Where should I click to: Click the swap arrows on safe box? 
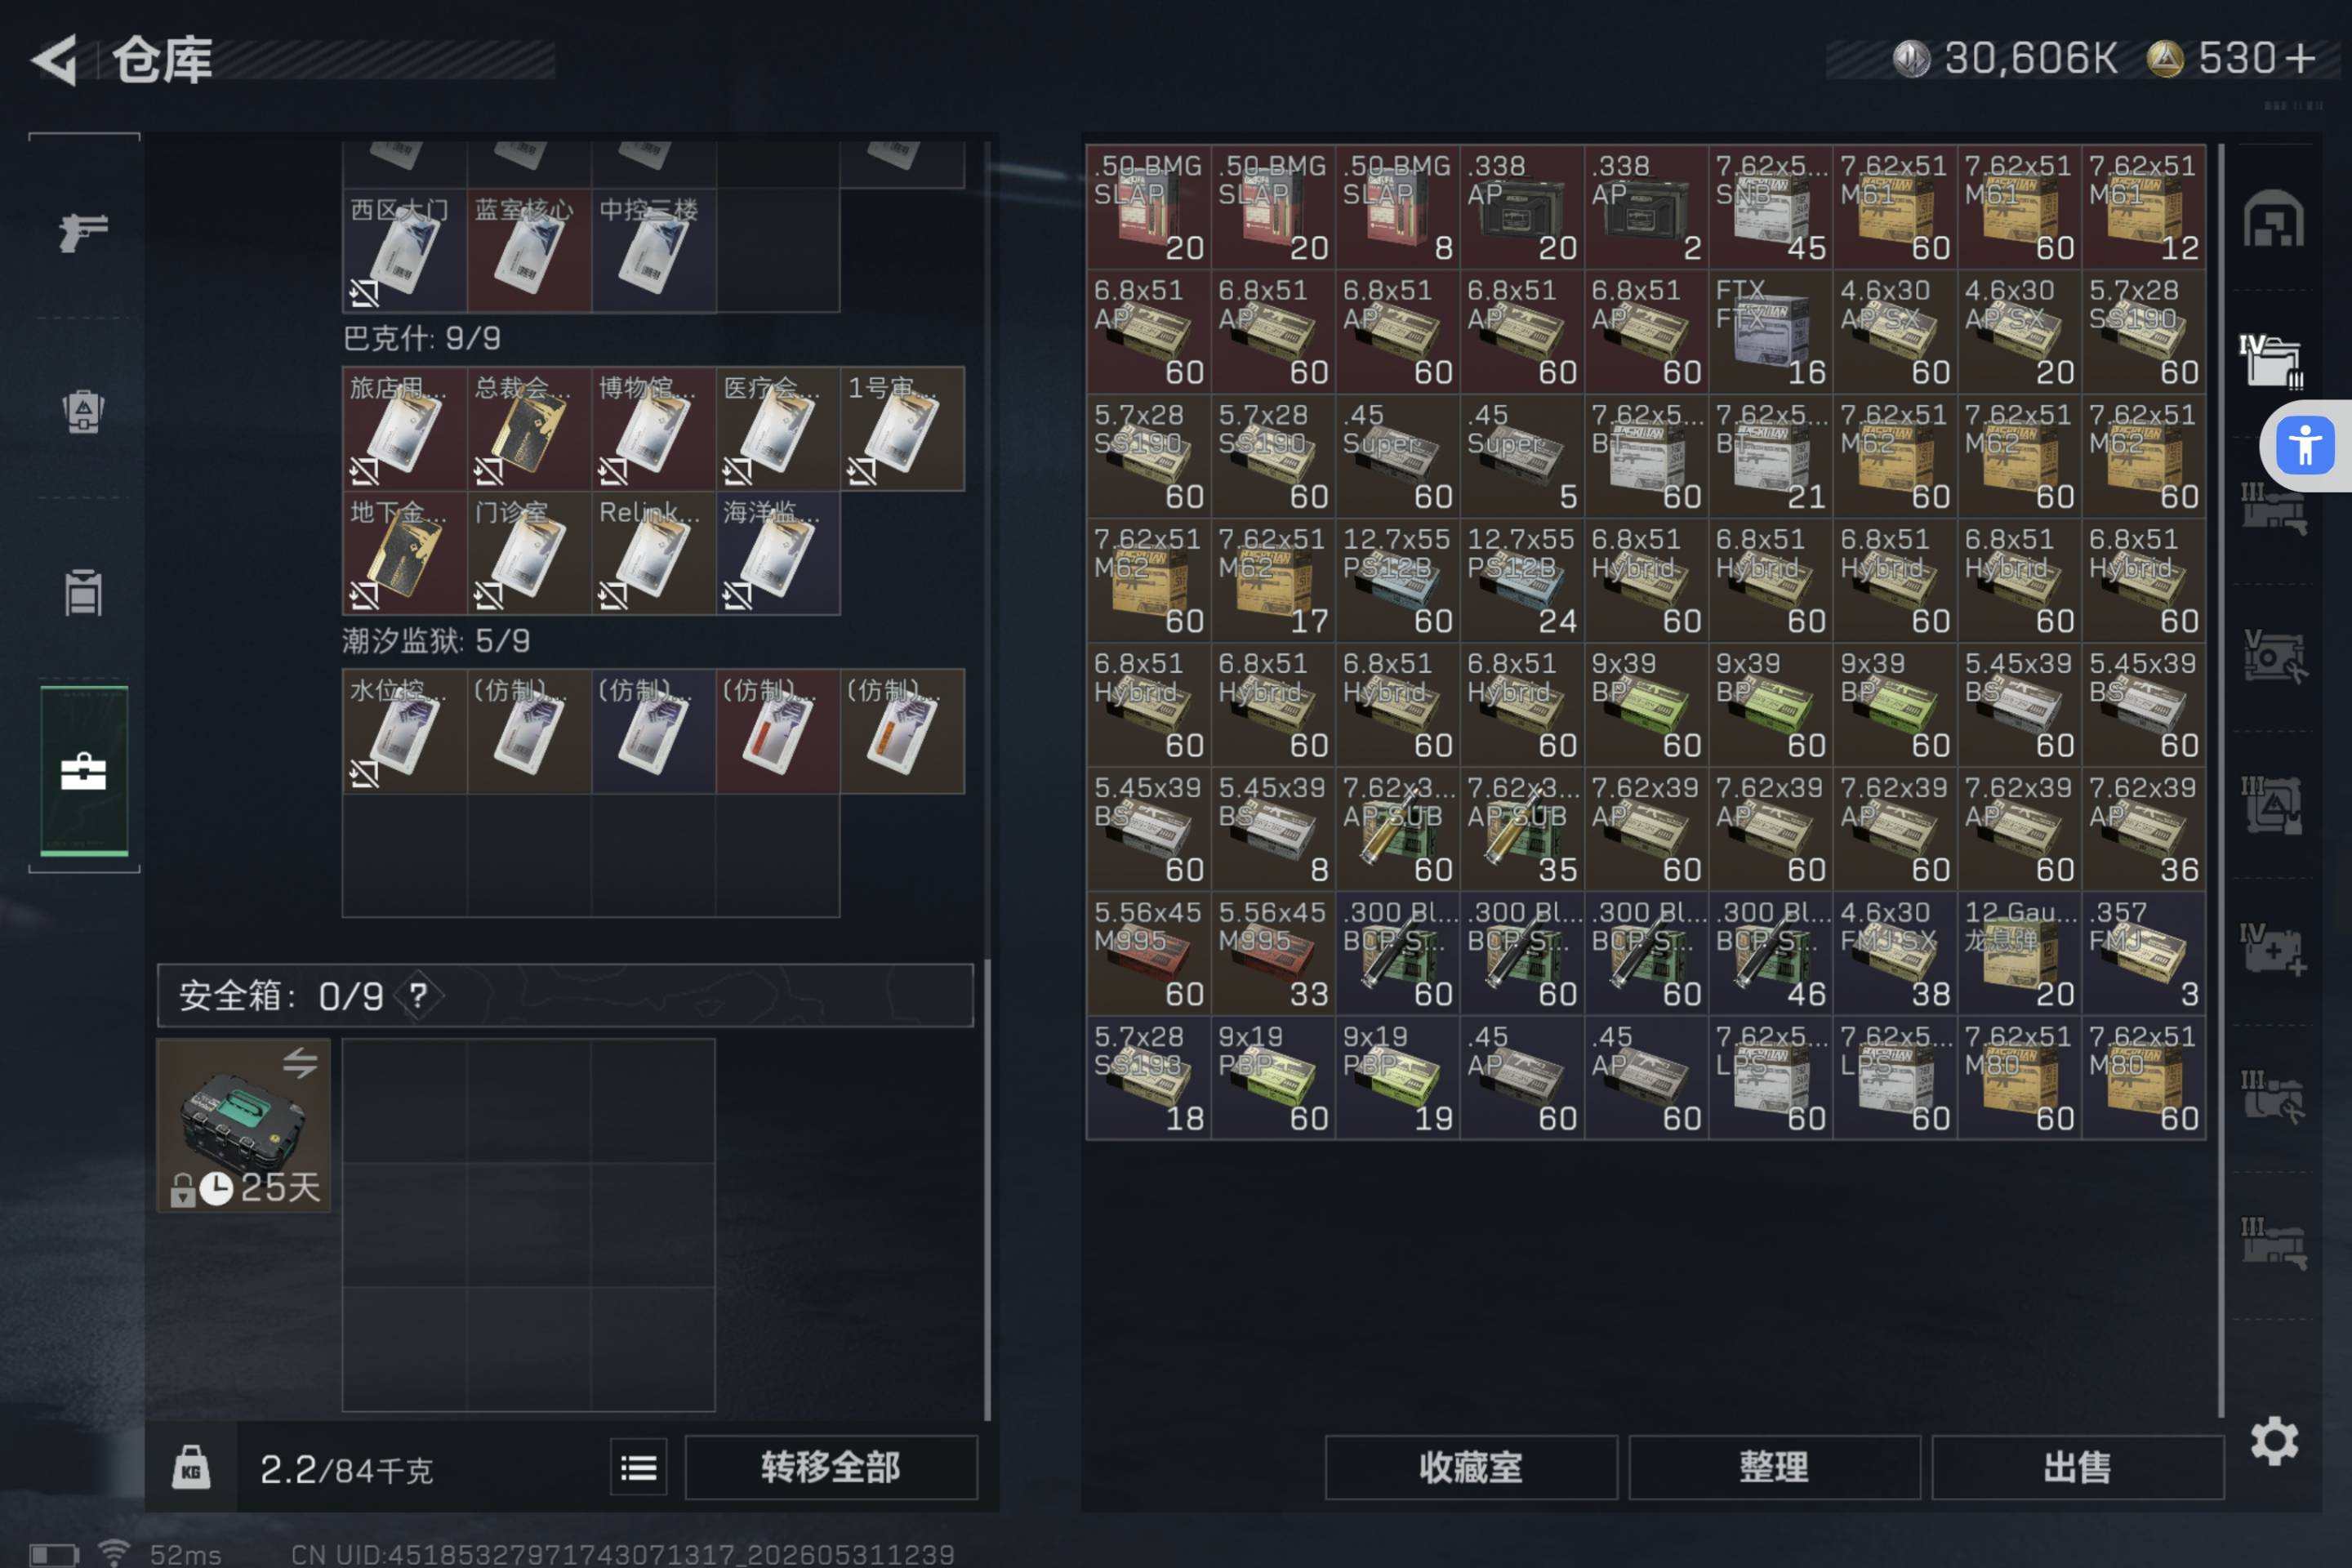(x=300, y=1063)
